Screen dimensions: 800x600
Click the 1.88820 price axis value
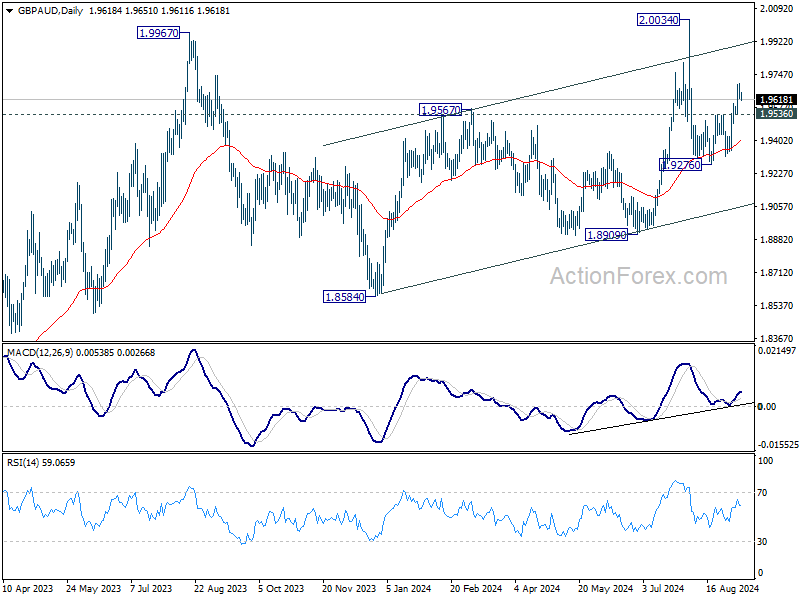[x=777, y=239]
